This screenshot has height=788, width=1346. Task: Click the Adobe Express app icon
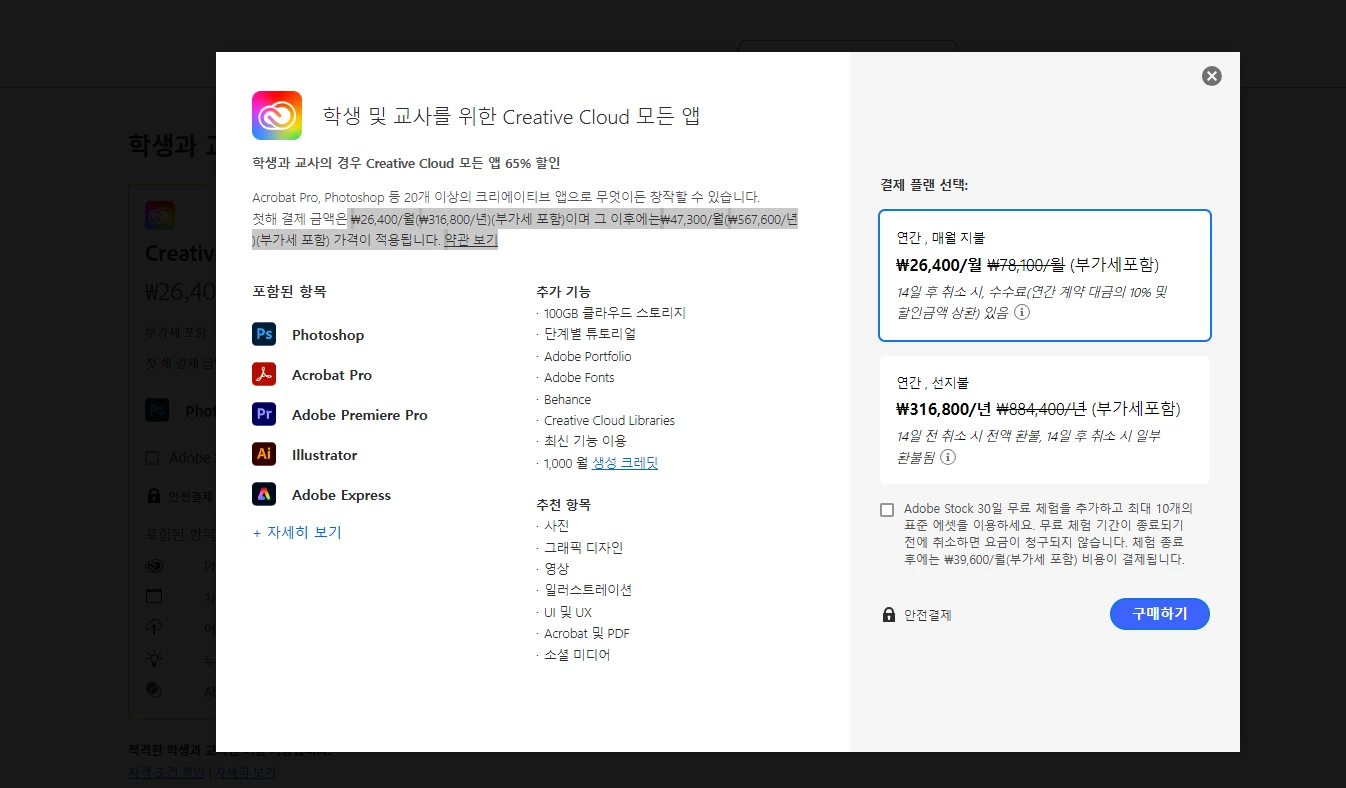264,494
